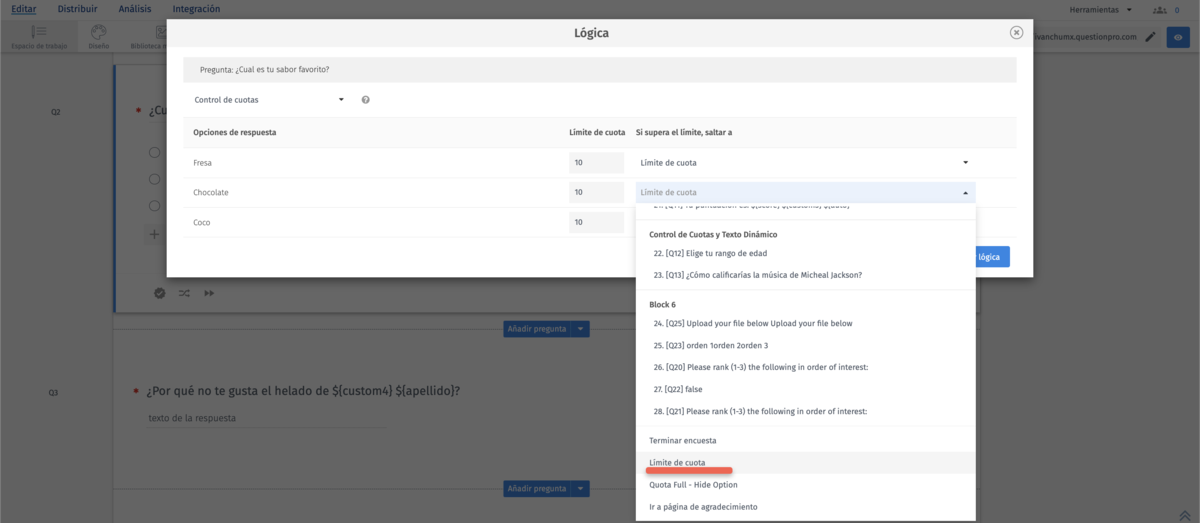Pick '[Q12] Elige tu rango de edad'

(x=709, y=253)
